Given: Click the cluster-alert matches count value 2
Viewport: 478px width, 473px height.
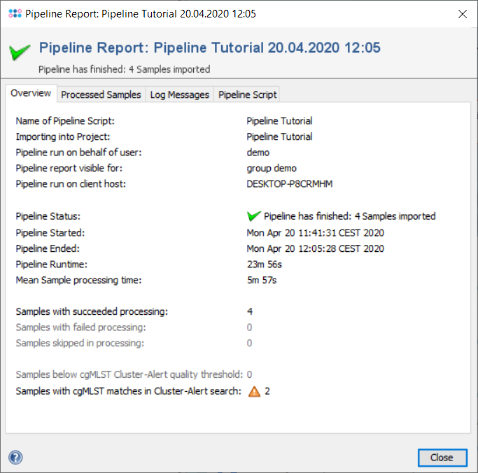Looking at the screenshot, I should tap(267, 391).
